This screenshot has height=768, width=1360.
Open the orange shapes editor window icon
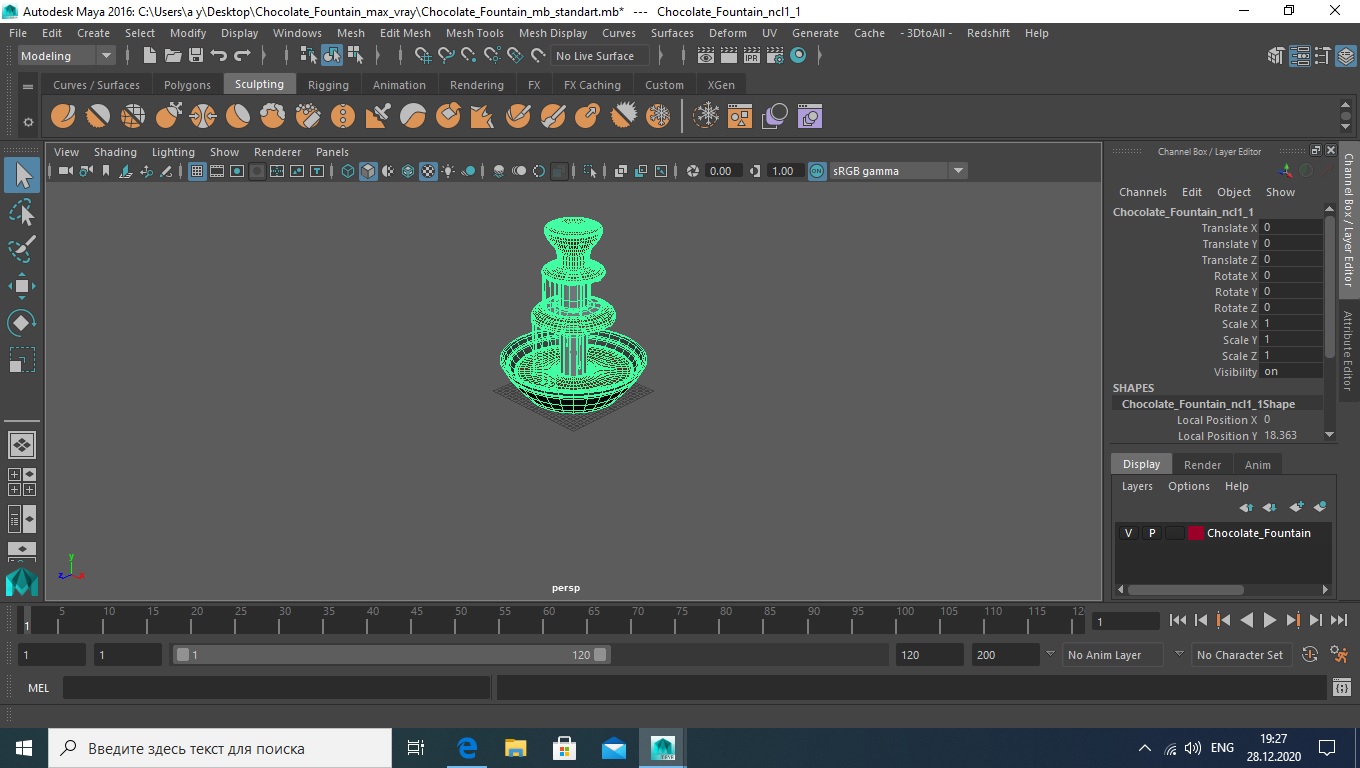point(740,116)
